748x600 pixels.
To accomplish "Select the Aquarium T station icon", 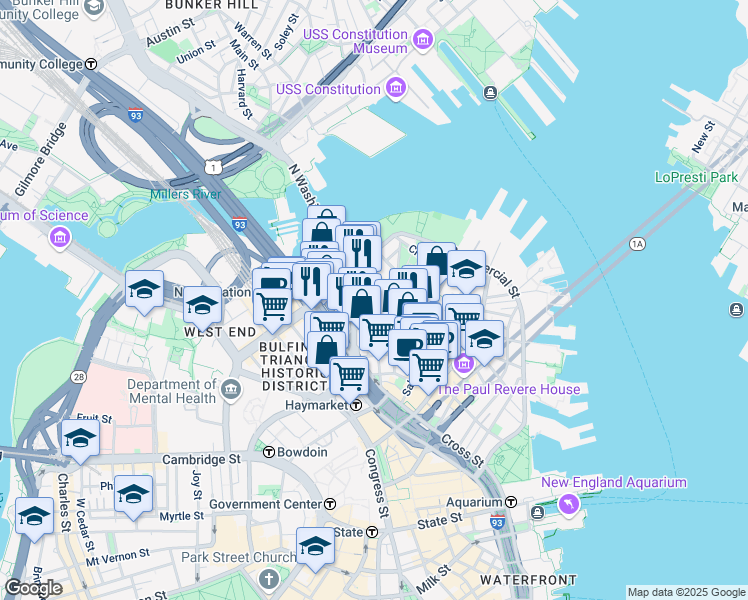I will click(511, 502).
